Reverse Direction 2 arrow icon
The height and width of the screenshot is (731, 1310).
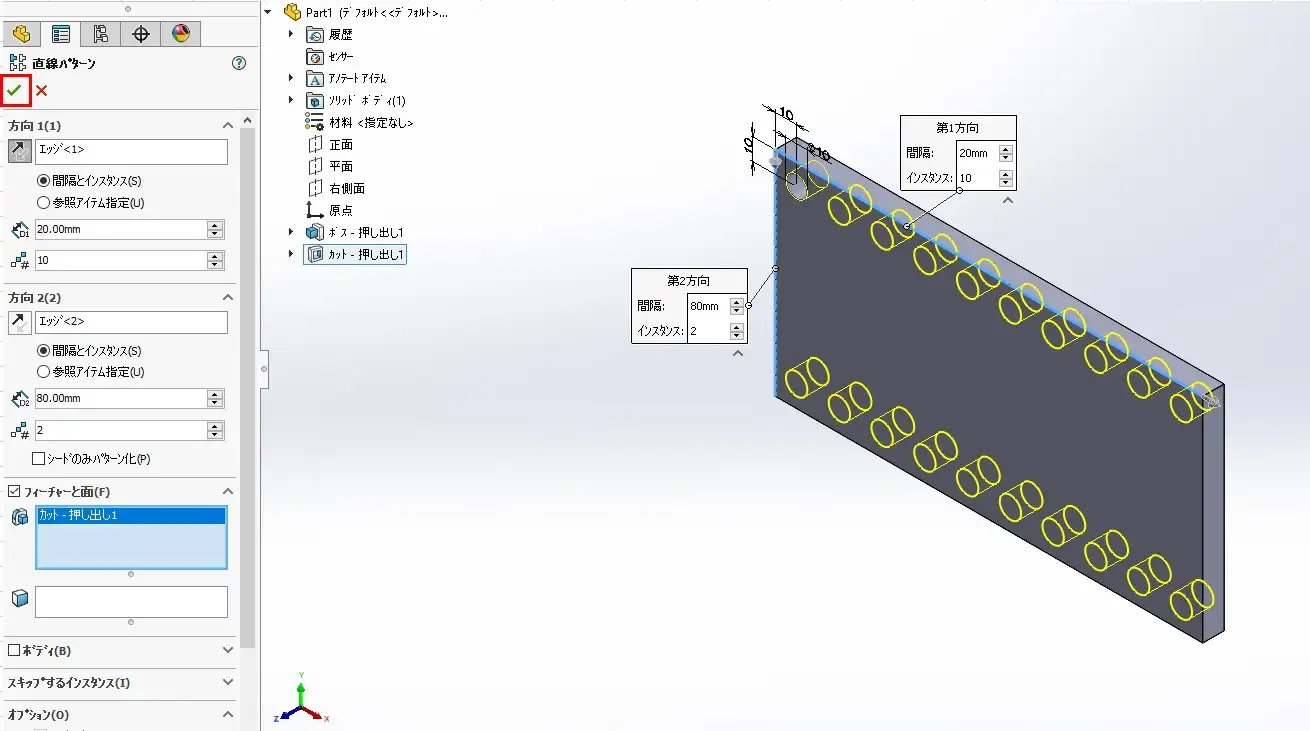pyautogui.click(x=19, y=323)
